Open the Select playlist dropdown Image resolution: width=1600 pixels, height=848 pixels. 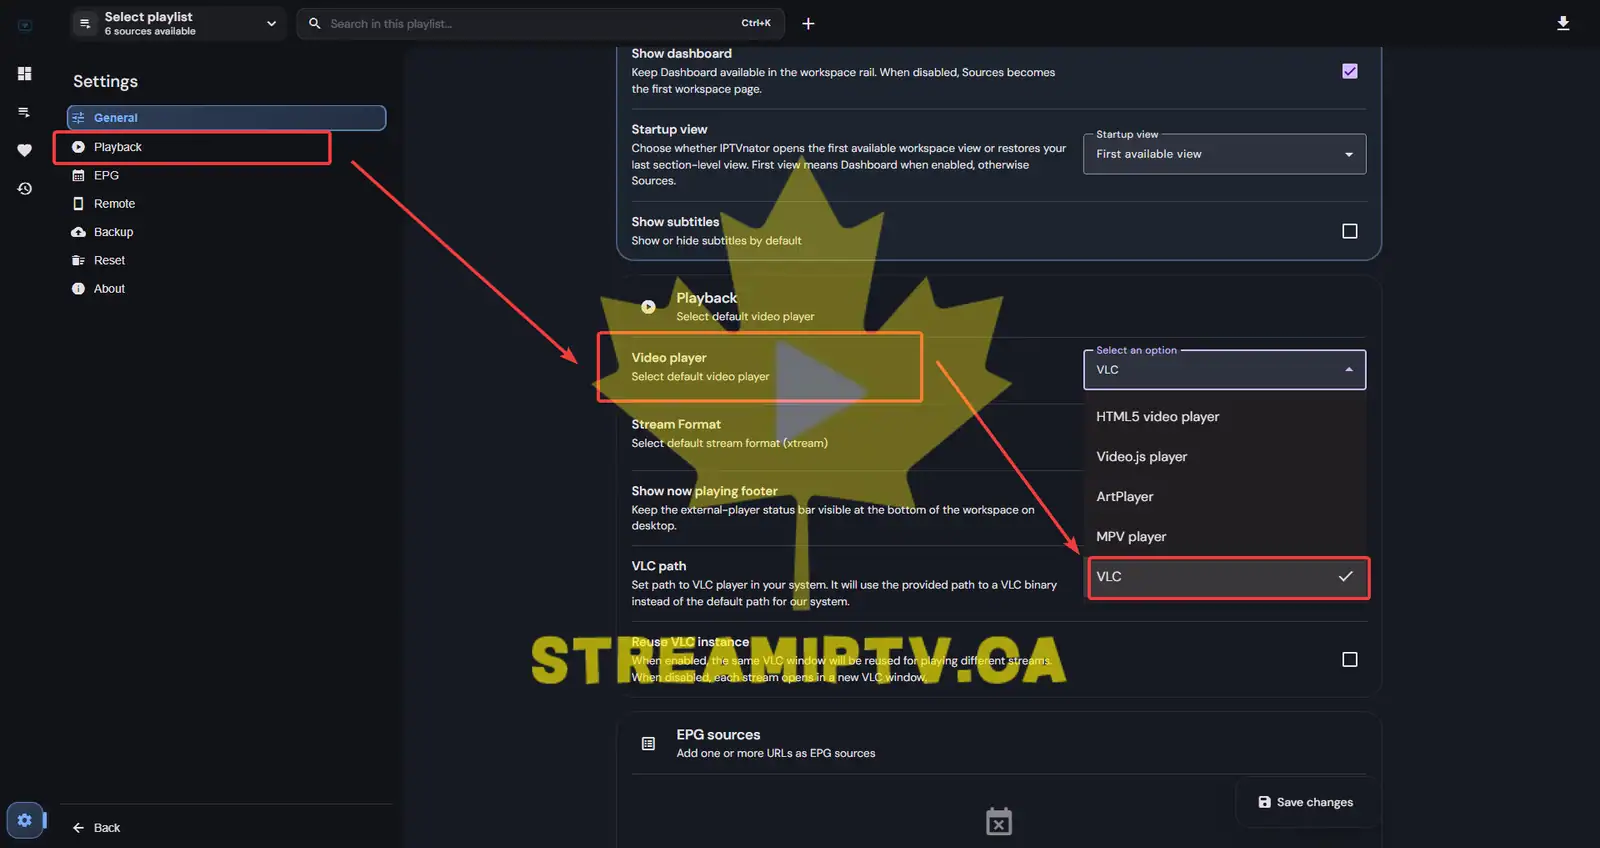(178, 23)
